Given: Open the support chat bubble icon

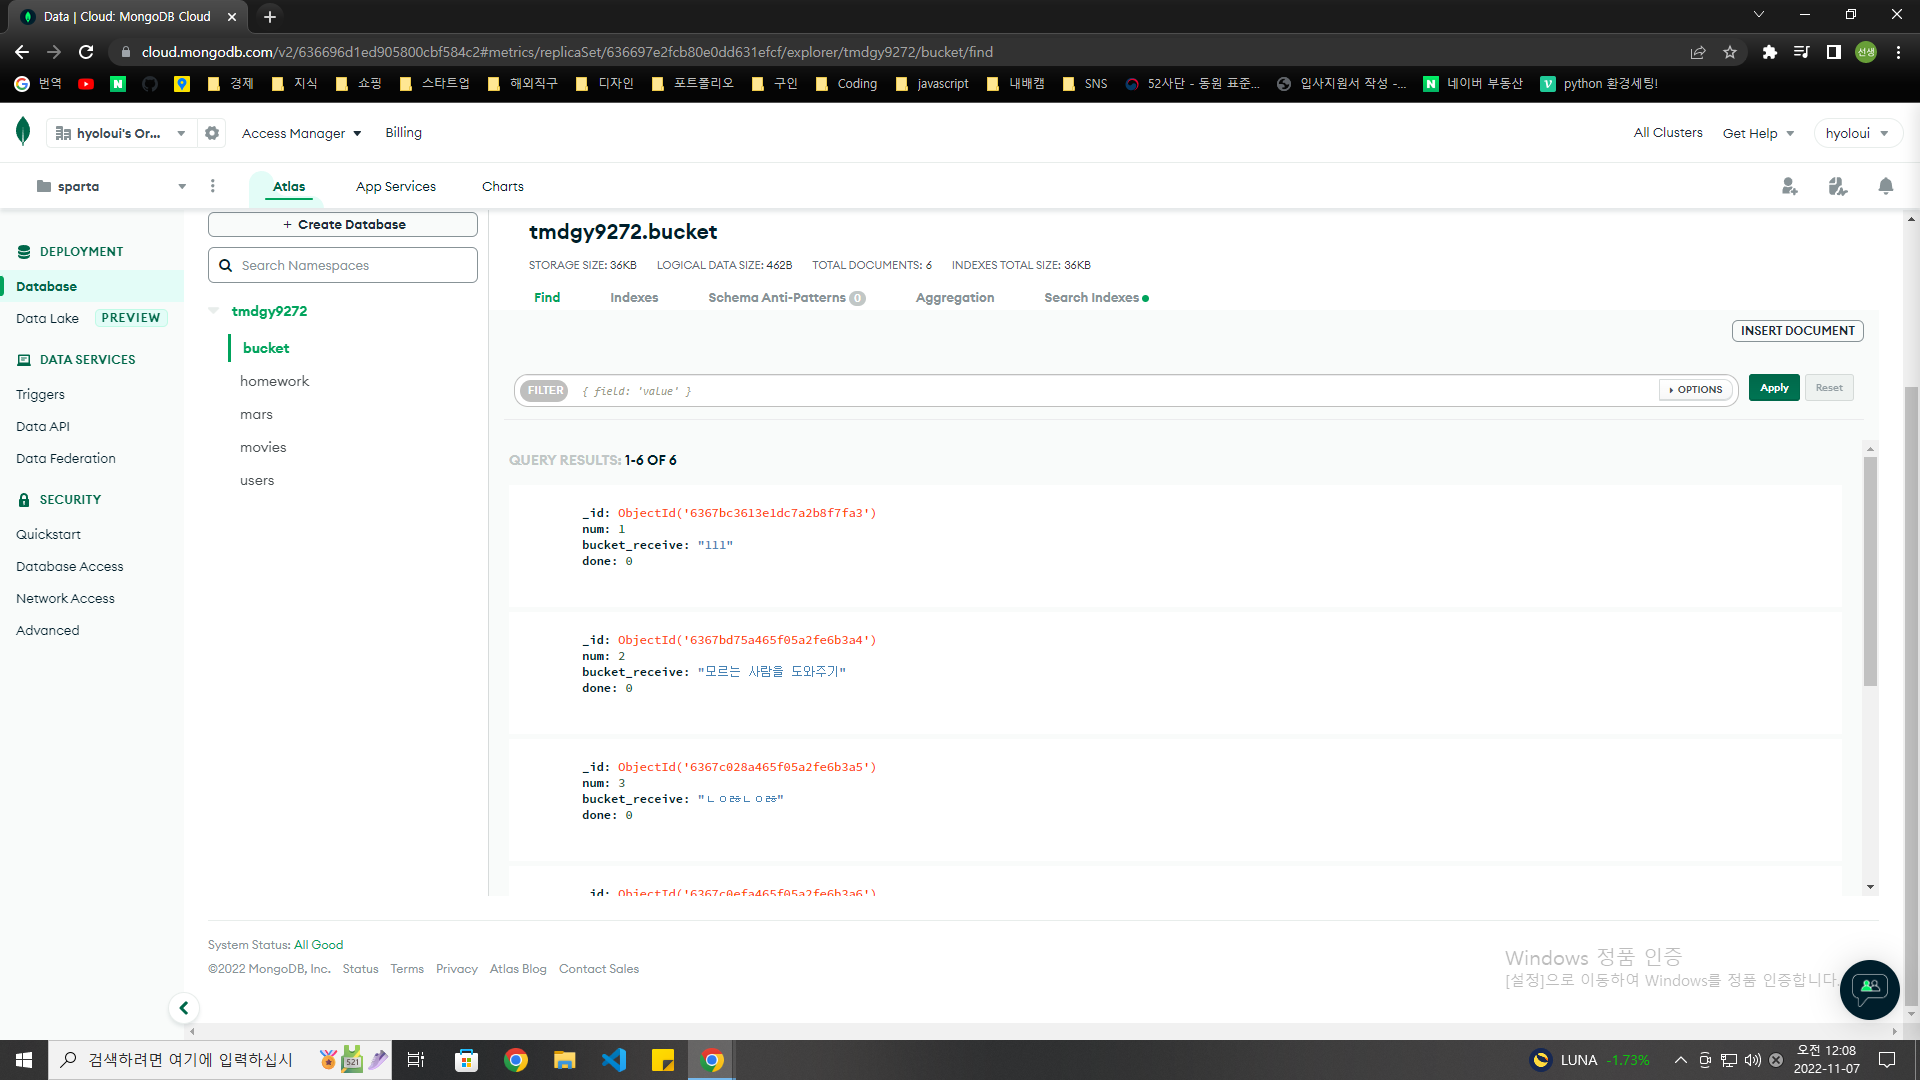Looking at the screenshot, I should (1869, 989).
